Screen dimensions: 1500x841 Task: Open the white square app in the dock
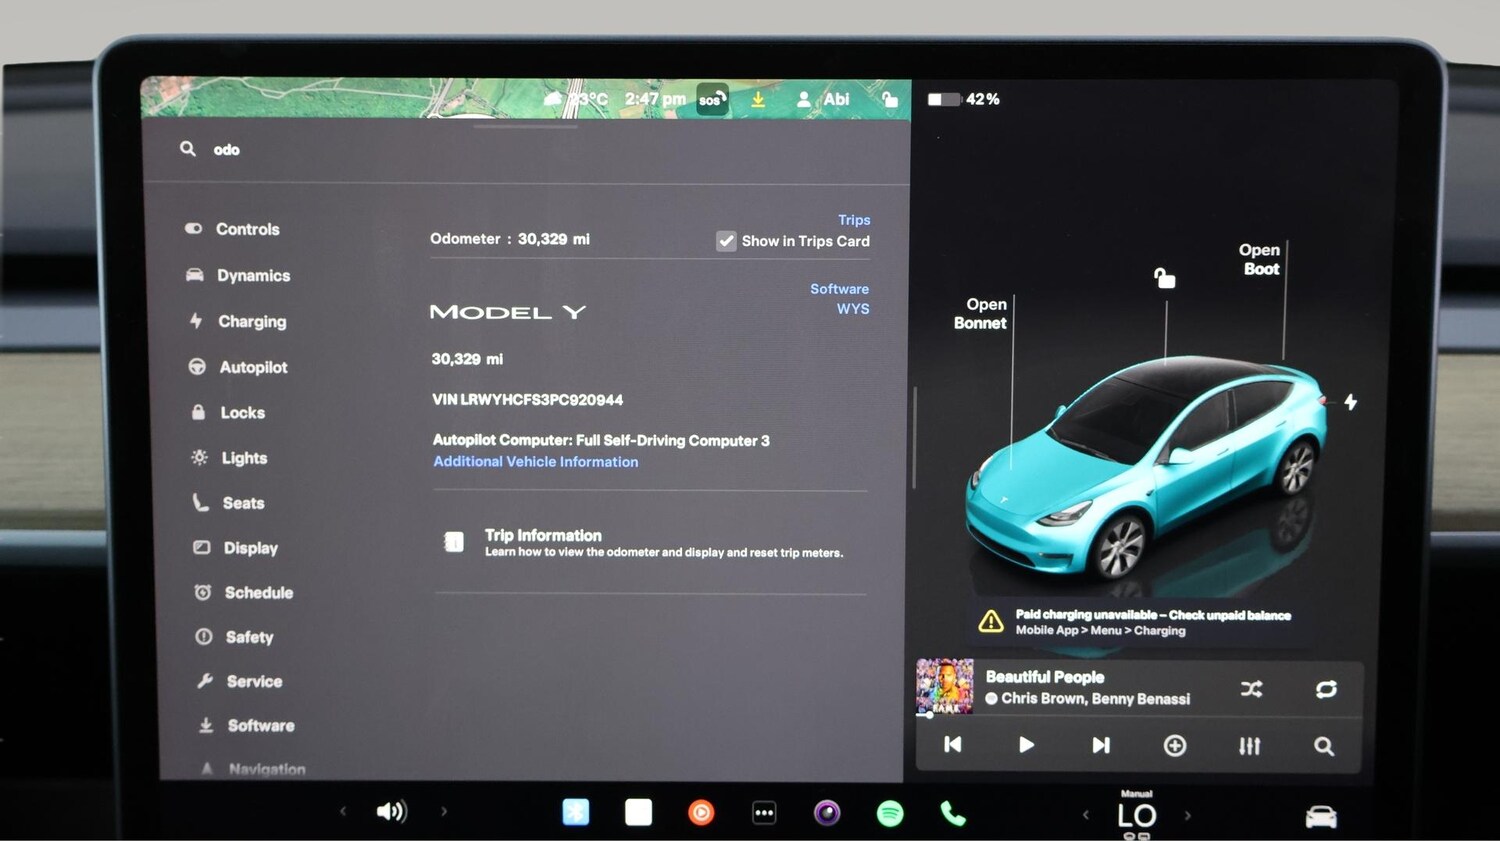[x=638, y=812]
